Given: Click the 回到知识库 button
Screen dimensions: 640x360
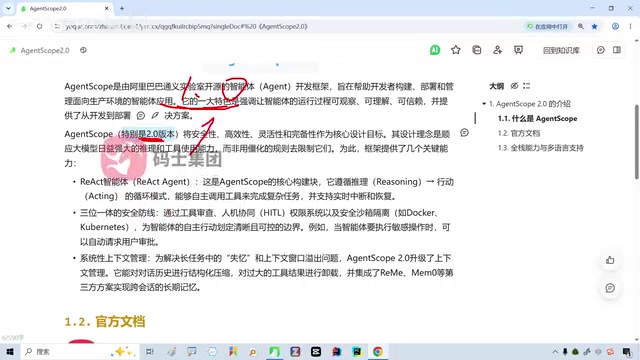Looking at the screenshot, I should coord(561,51).
